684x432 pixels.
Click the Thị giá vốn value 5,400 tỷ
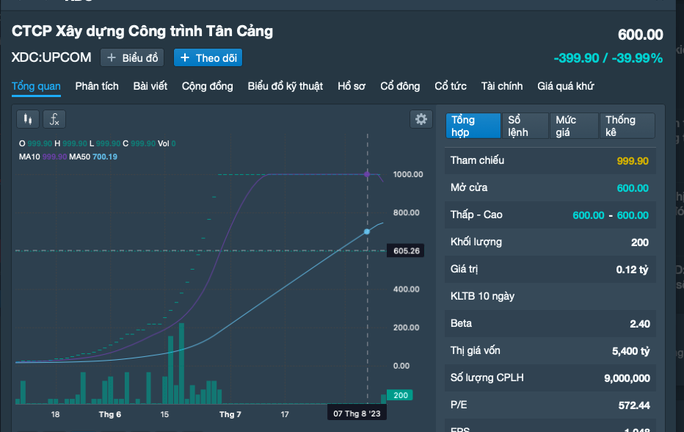[x=631, y=351]
